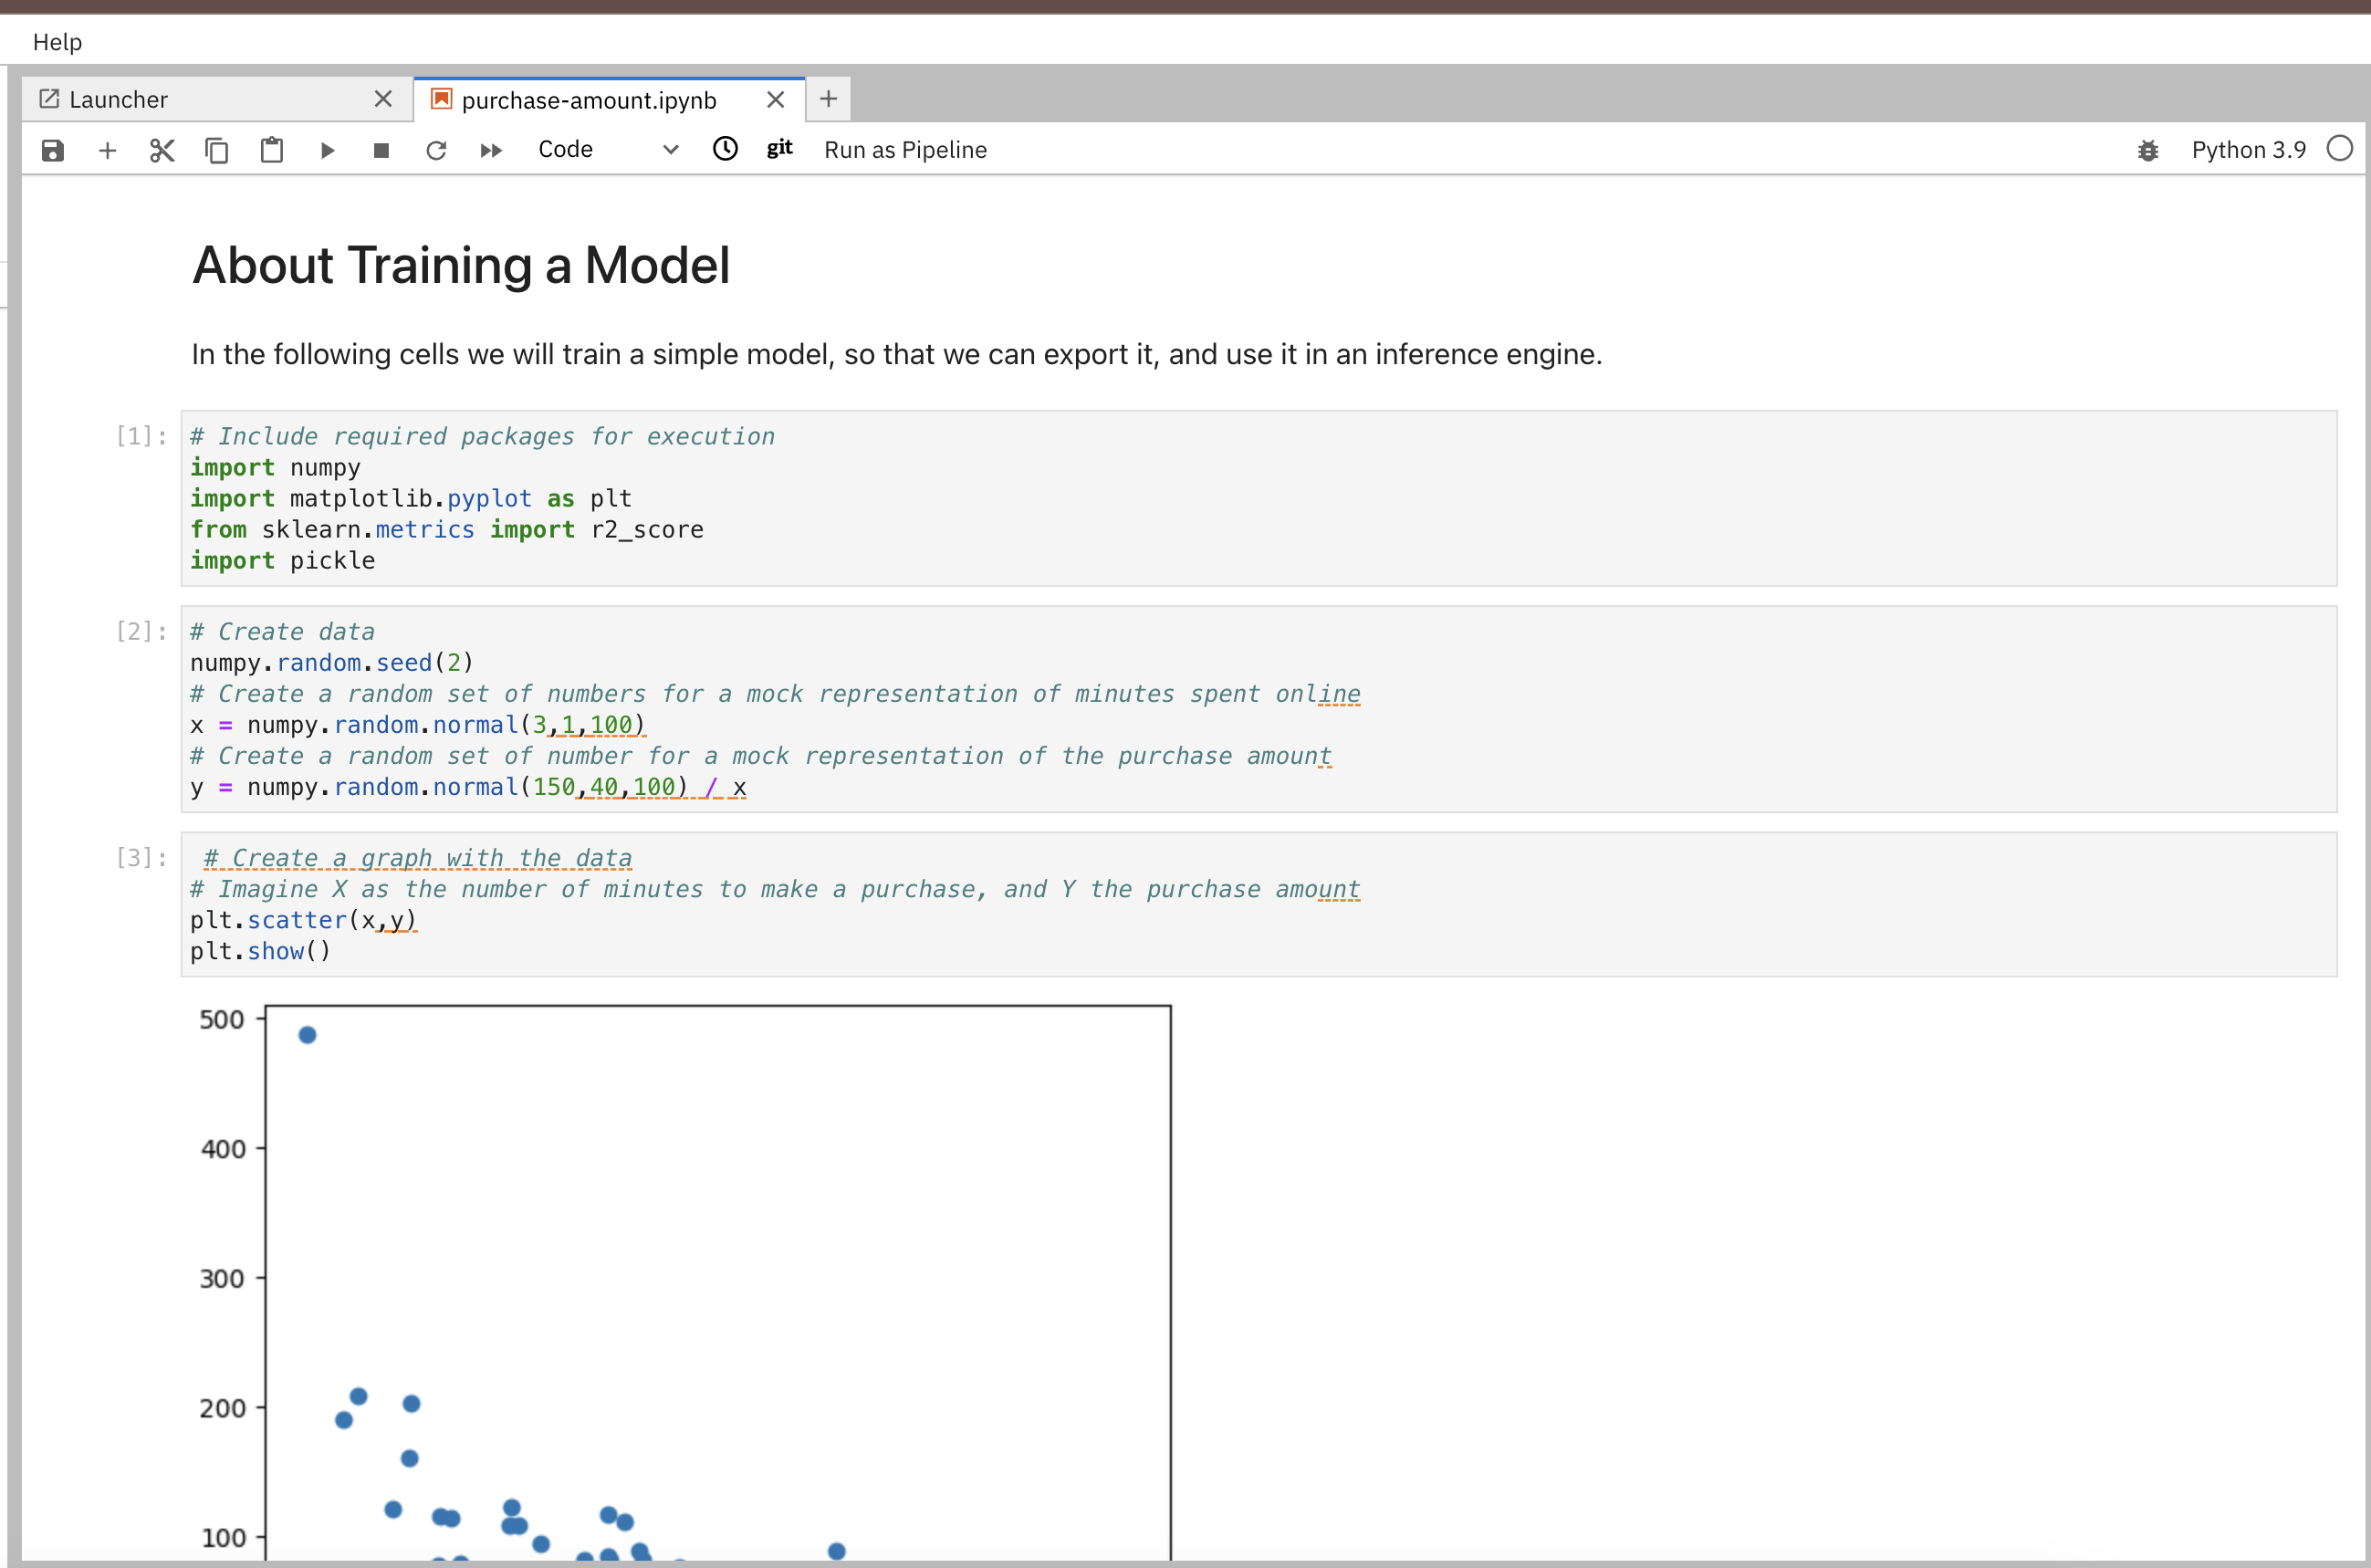The height and width of the screenshot is (1568, 2371).
Task: Restart kernel and run all cells icon
Action: pos(491,150)
